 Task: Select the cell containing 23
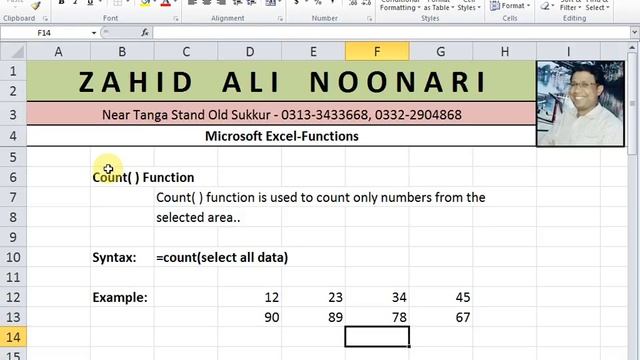click(313, 297)
